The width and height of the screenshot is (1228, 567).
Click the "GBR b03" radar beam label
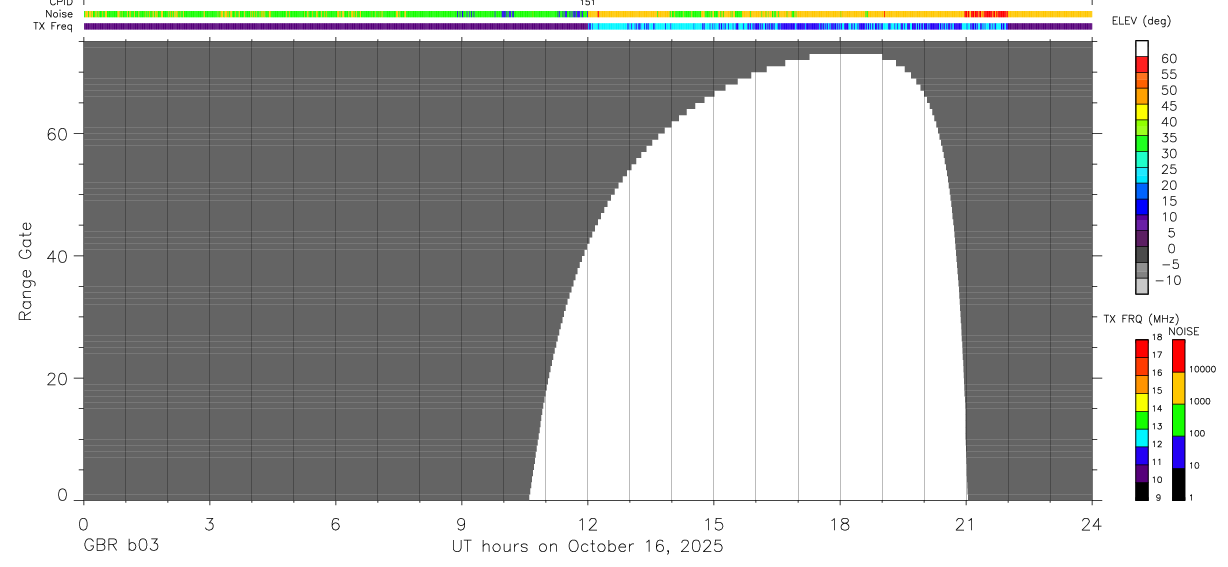click(x=120, y=547)
